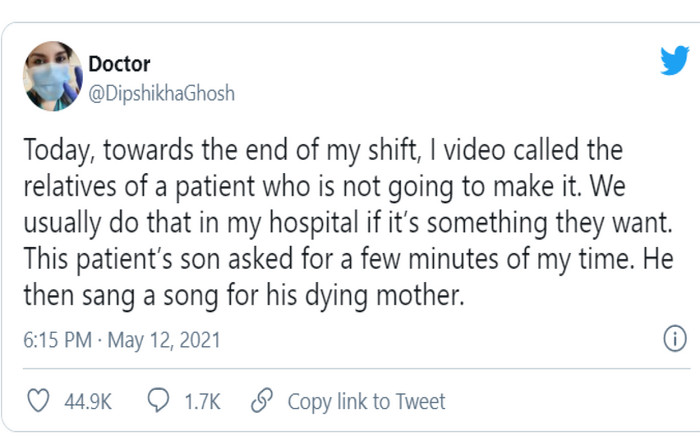
Task: Click tweet line starting "relatives of a patient"
Action: coord(325,187)
